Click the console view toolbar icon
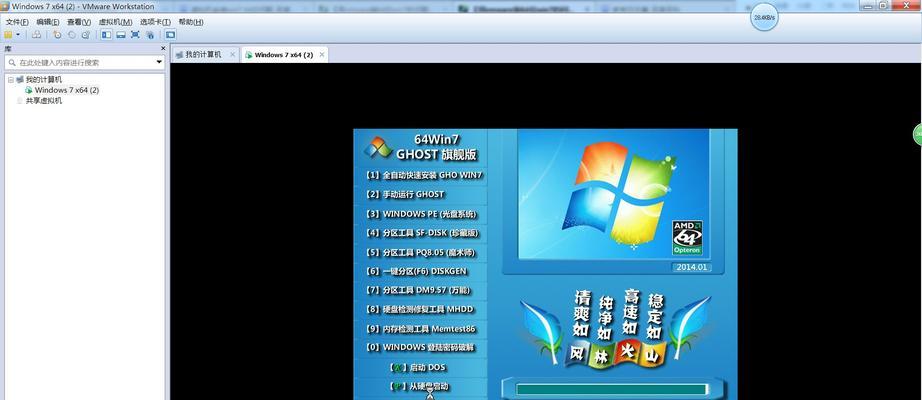 (x=170, y=35)
